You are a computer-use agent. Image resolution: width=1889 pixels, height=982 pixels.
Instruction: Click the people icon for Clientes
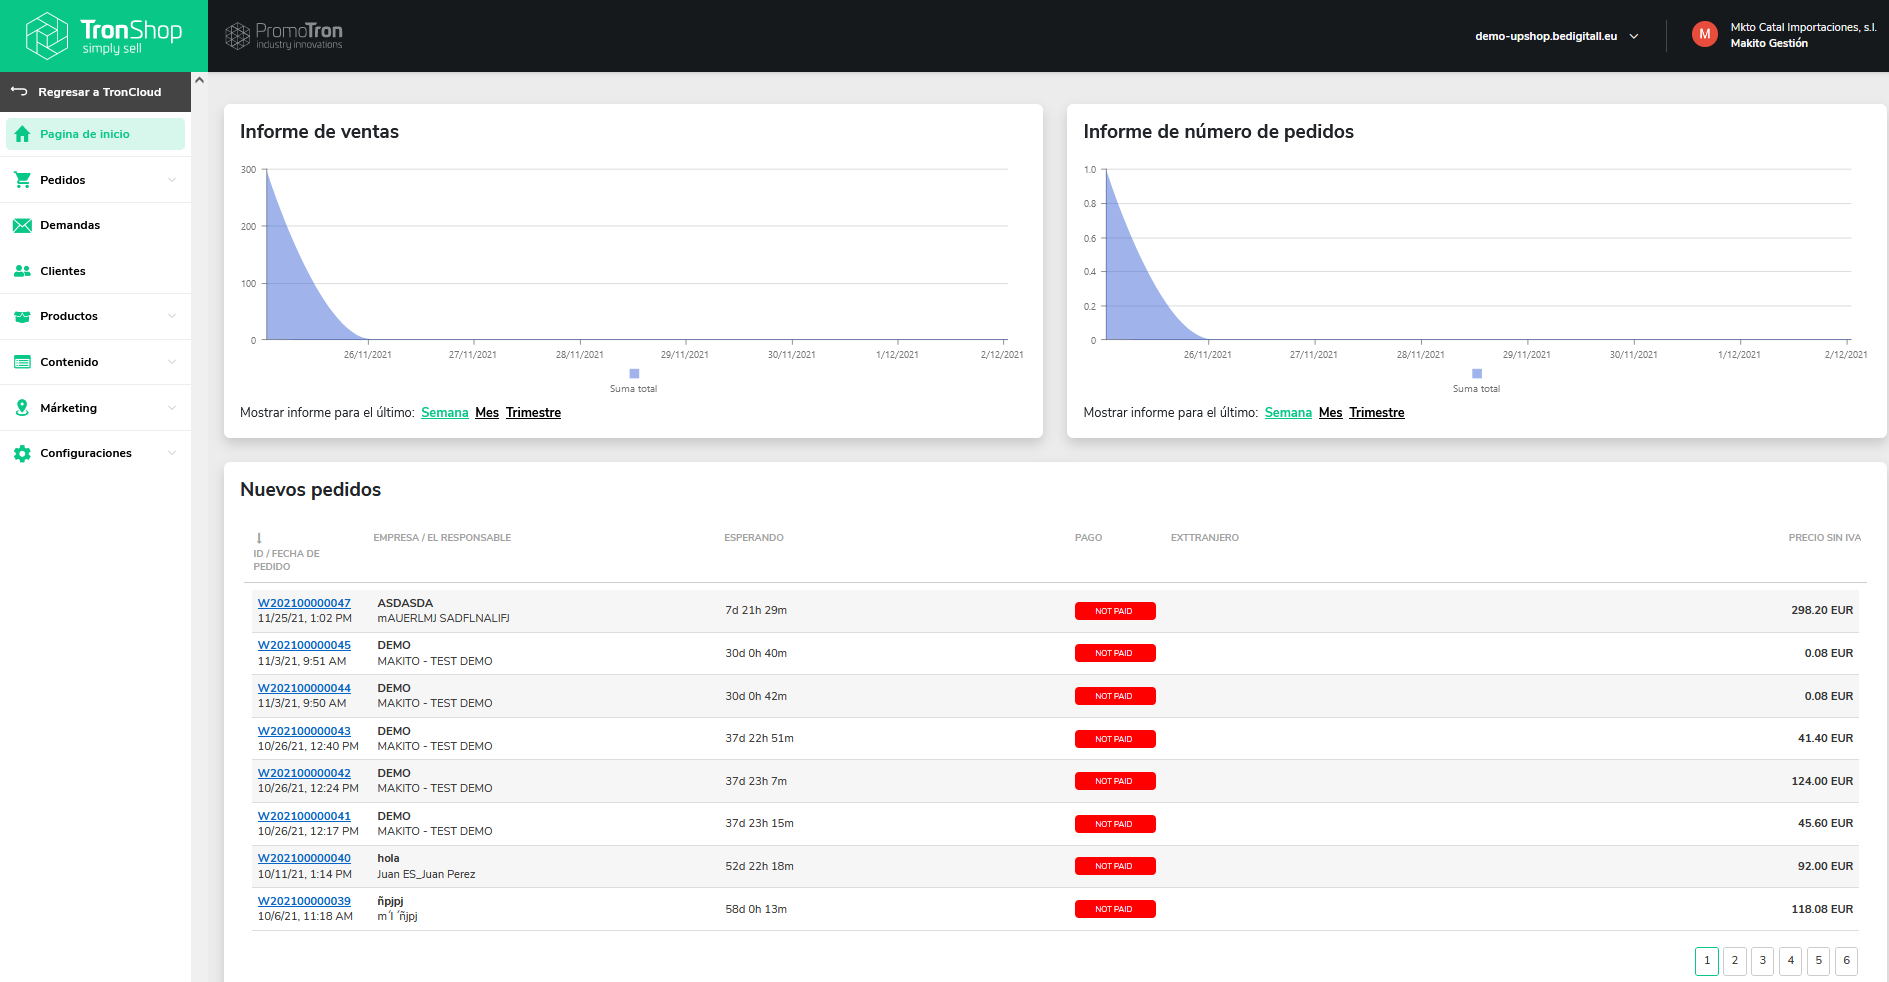[22, 271]
